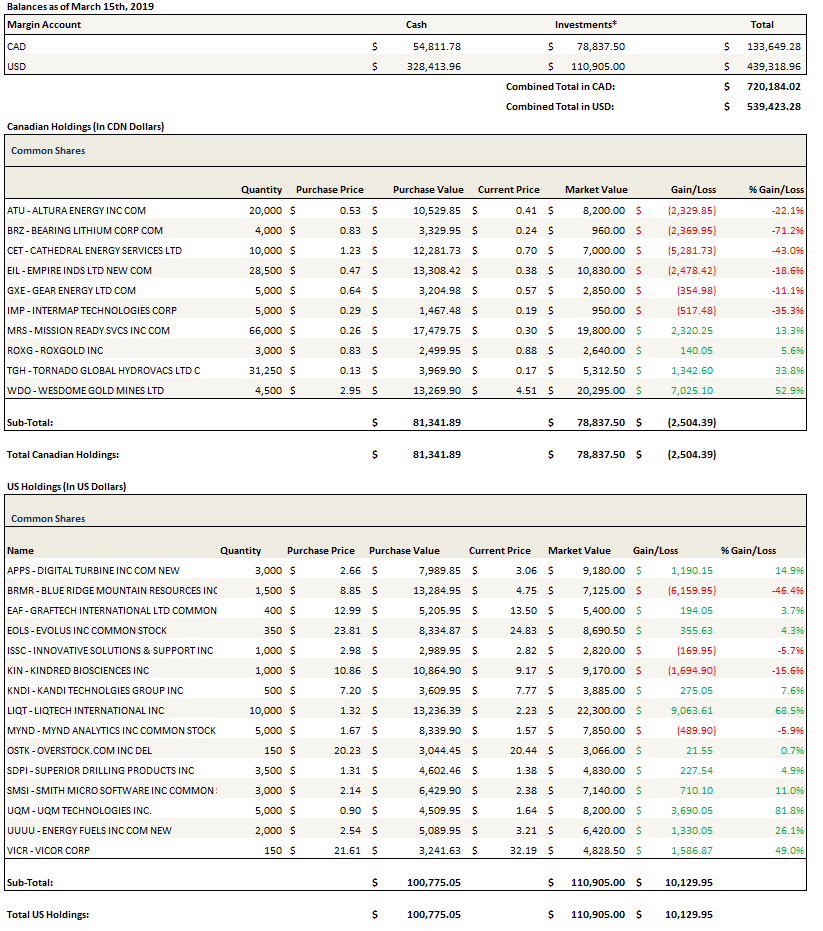Select the BRZ percent loss -71.2%

point(788,230)
